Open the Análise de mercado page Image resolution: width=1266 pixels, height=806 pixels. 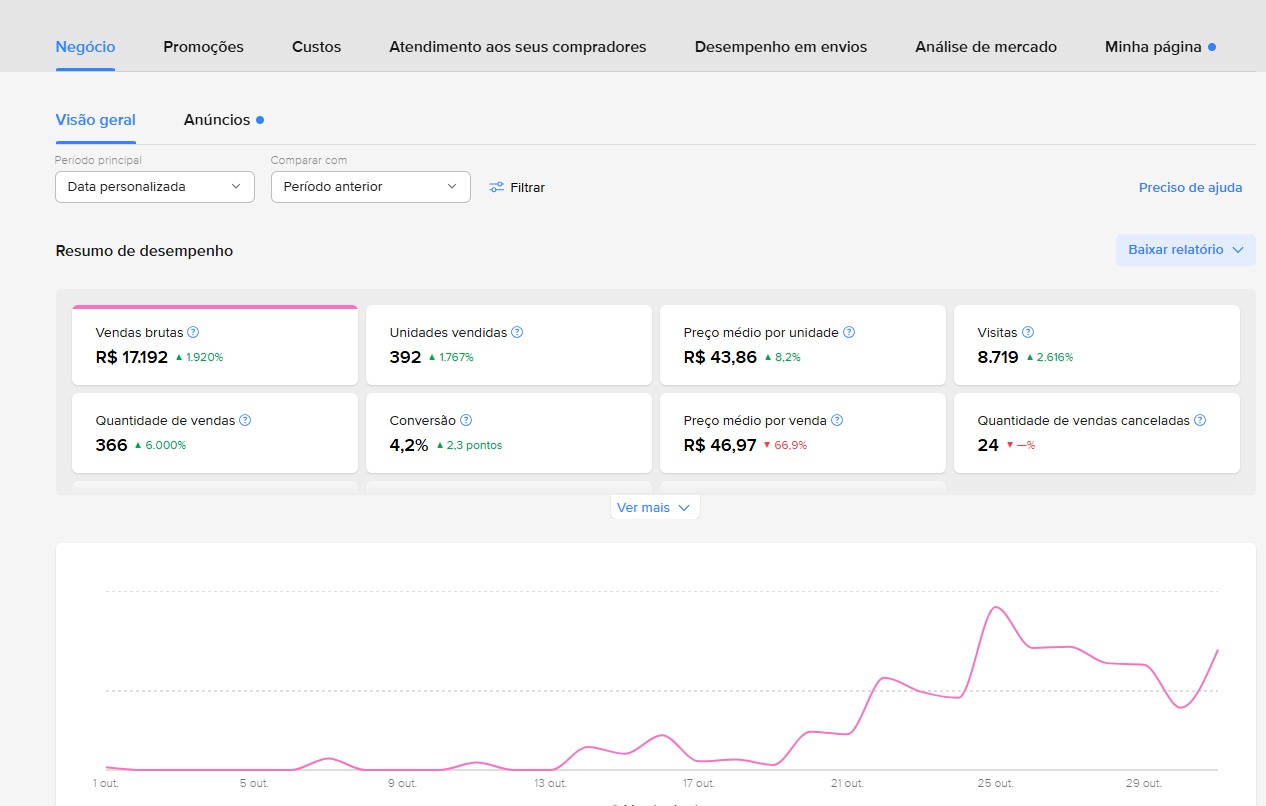[985, 46]
